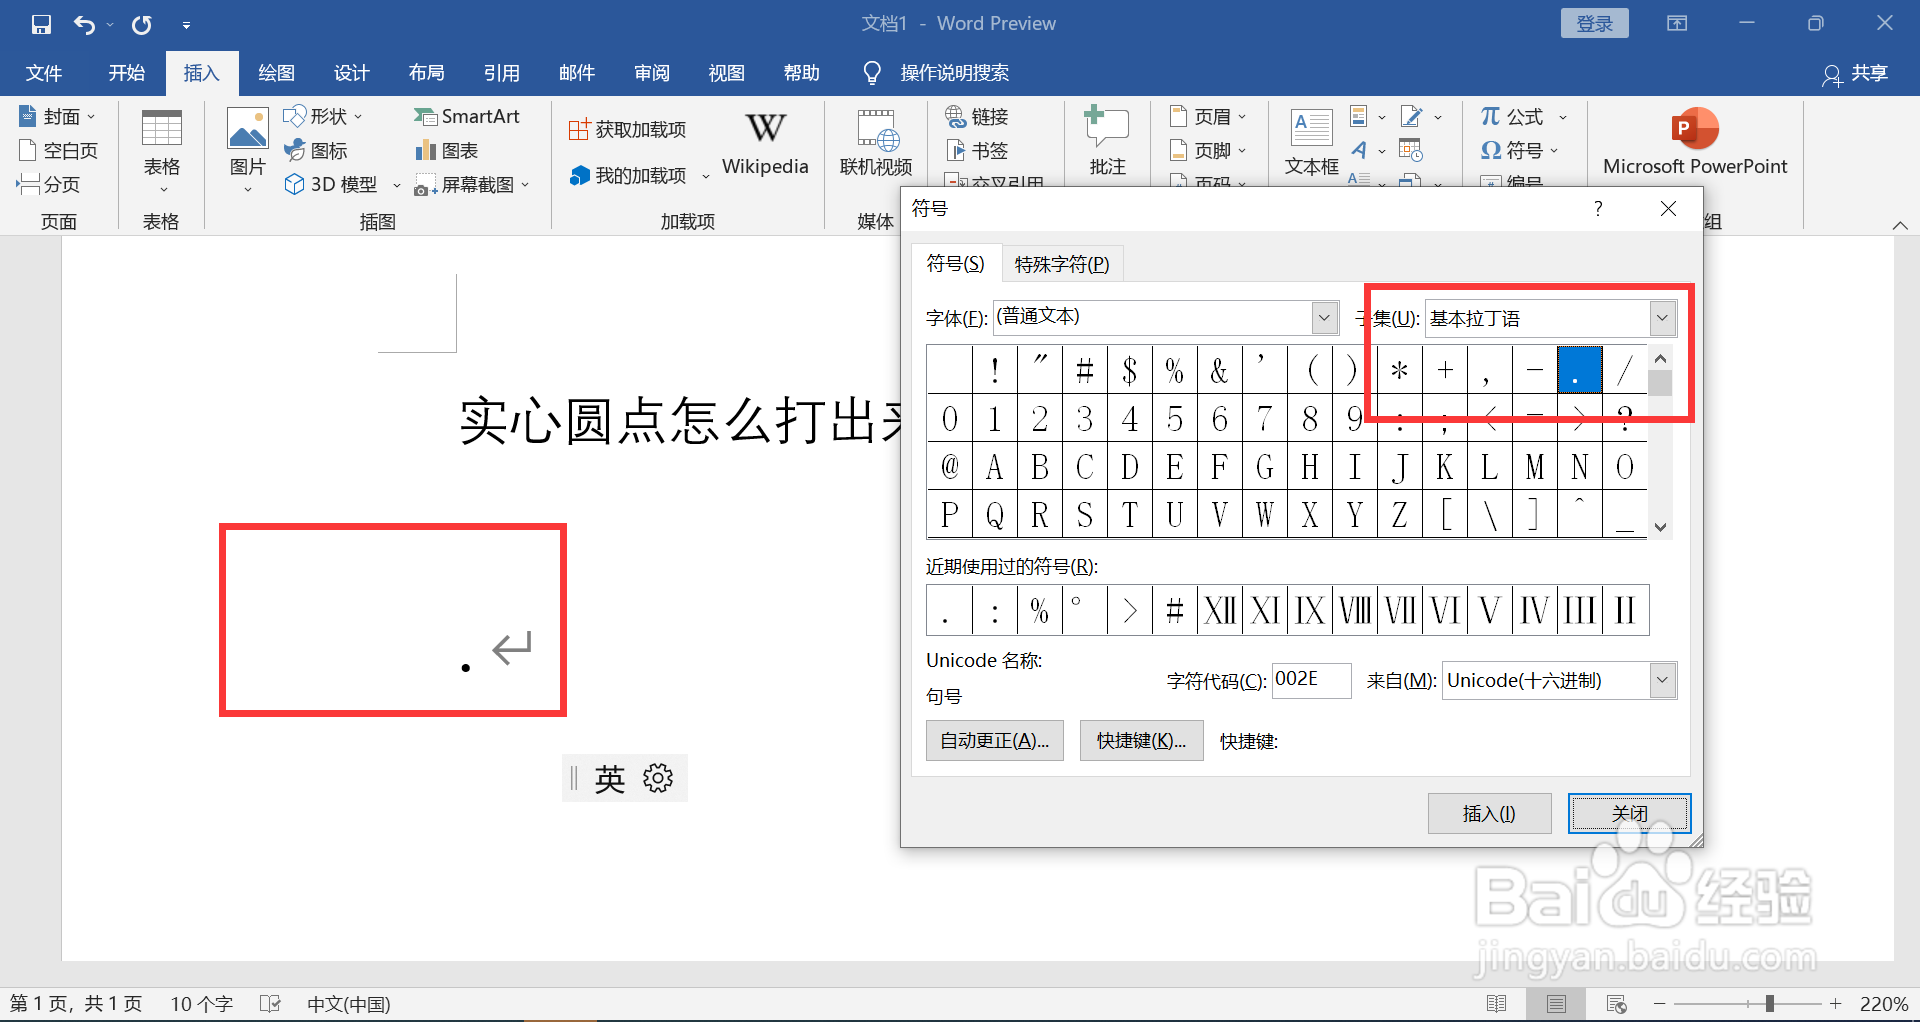
Task: Click the 插入 button to insert symbol
Action: point(1489,813)
